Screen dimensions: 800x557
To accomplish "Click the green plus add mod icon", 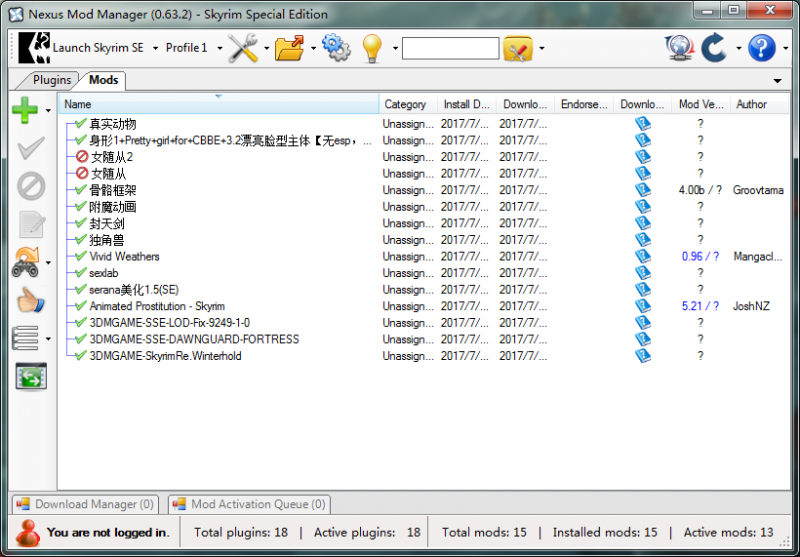I will 26,110.
